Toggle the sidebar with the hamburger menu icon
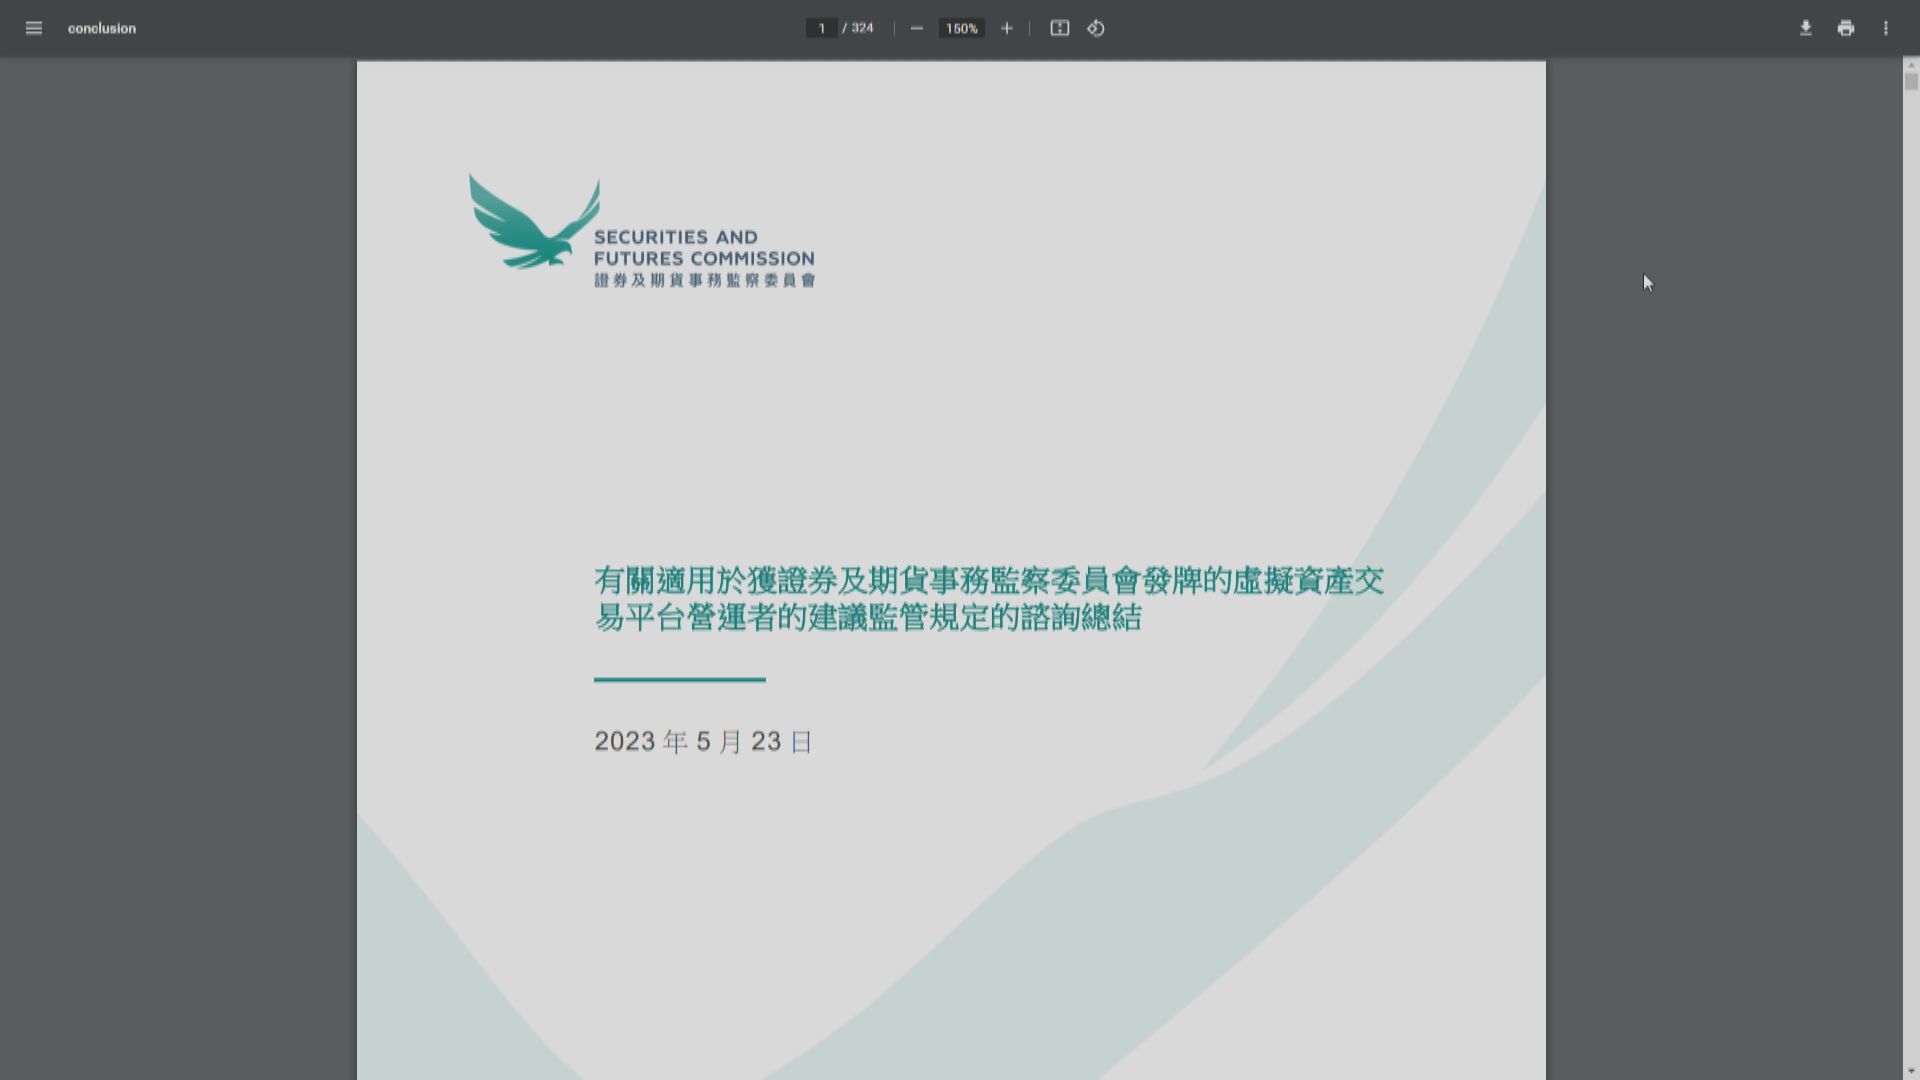The height and width of the screenshot is (1080, 1920). (x=34, y=28)
